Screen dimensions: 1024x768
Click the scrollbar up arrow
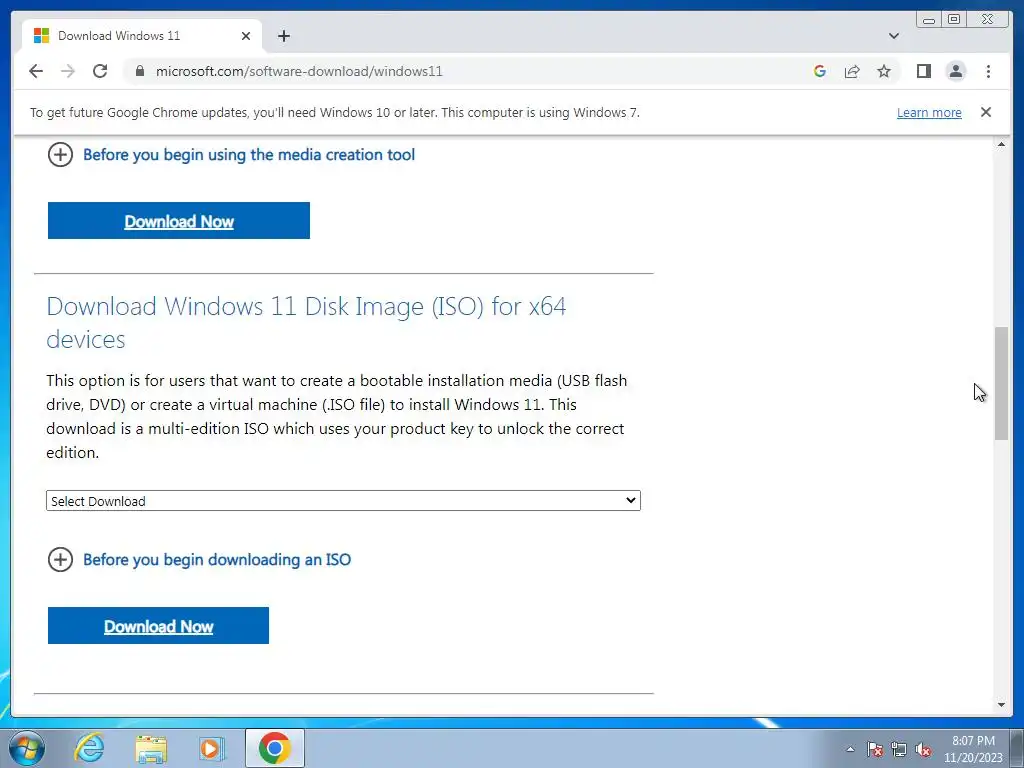[x=1001, y=144]
